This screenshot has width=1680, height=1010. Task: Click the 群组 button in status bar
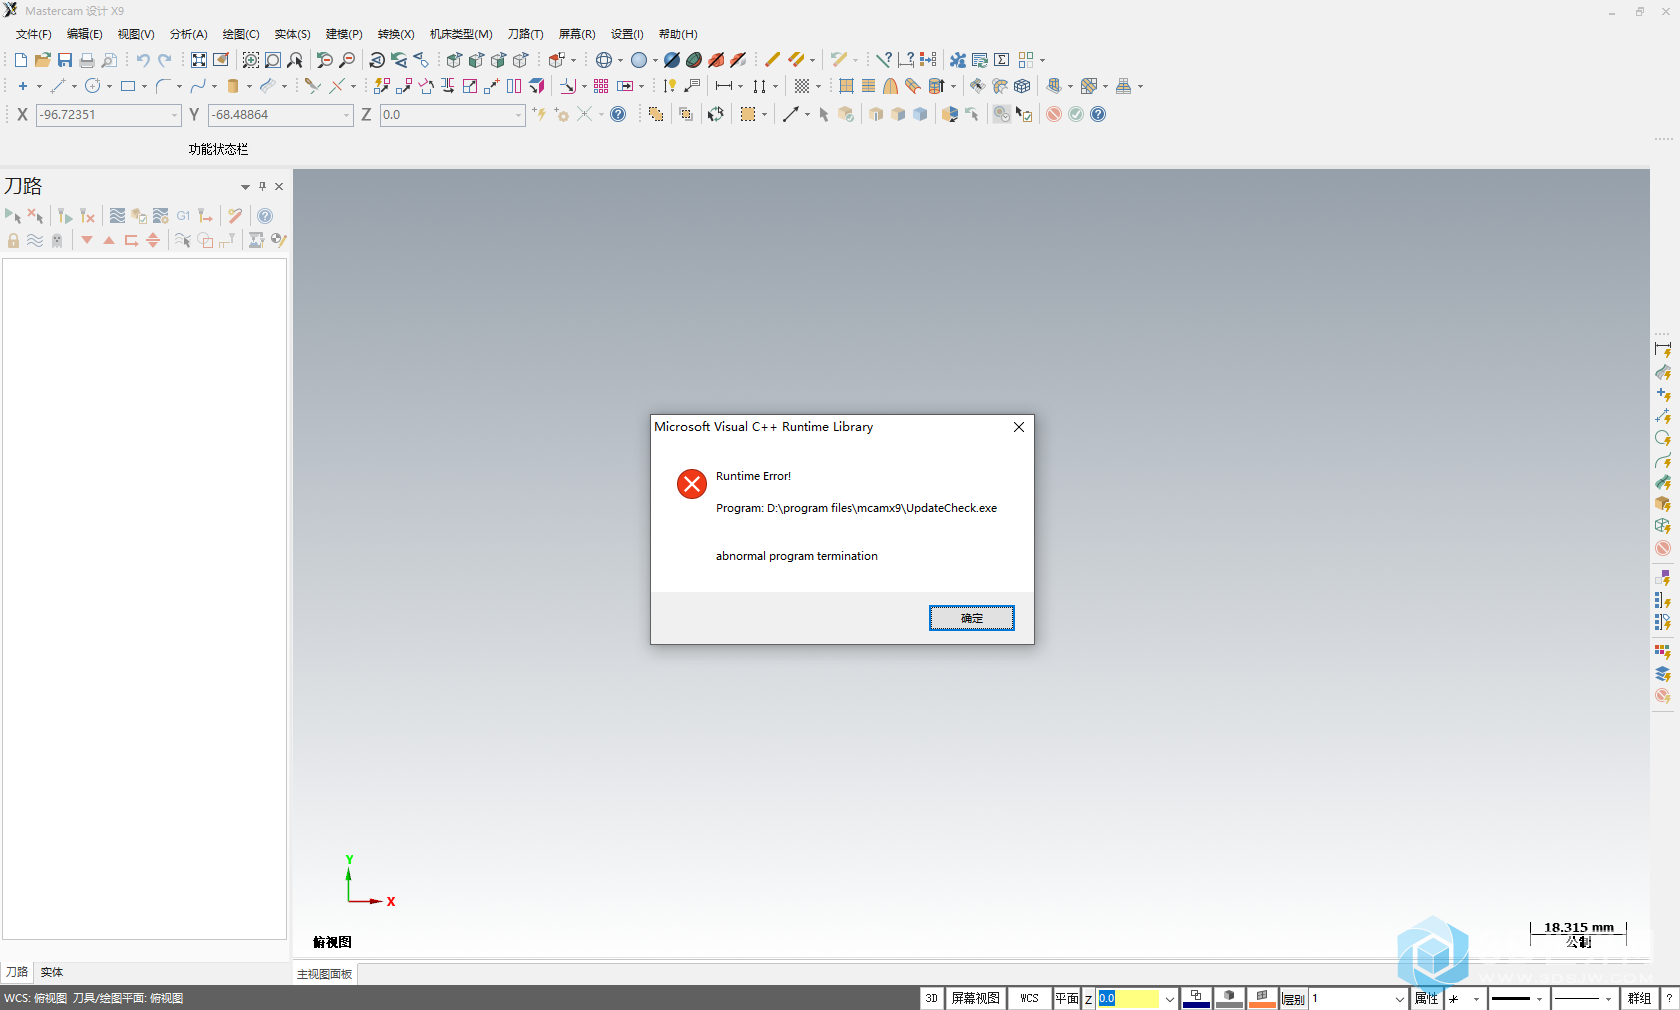tap(1639, 998)
